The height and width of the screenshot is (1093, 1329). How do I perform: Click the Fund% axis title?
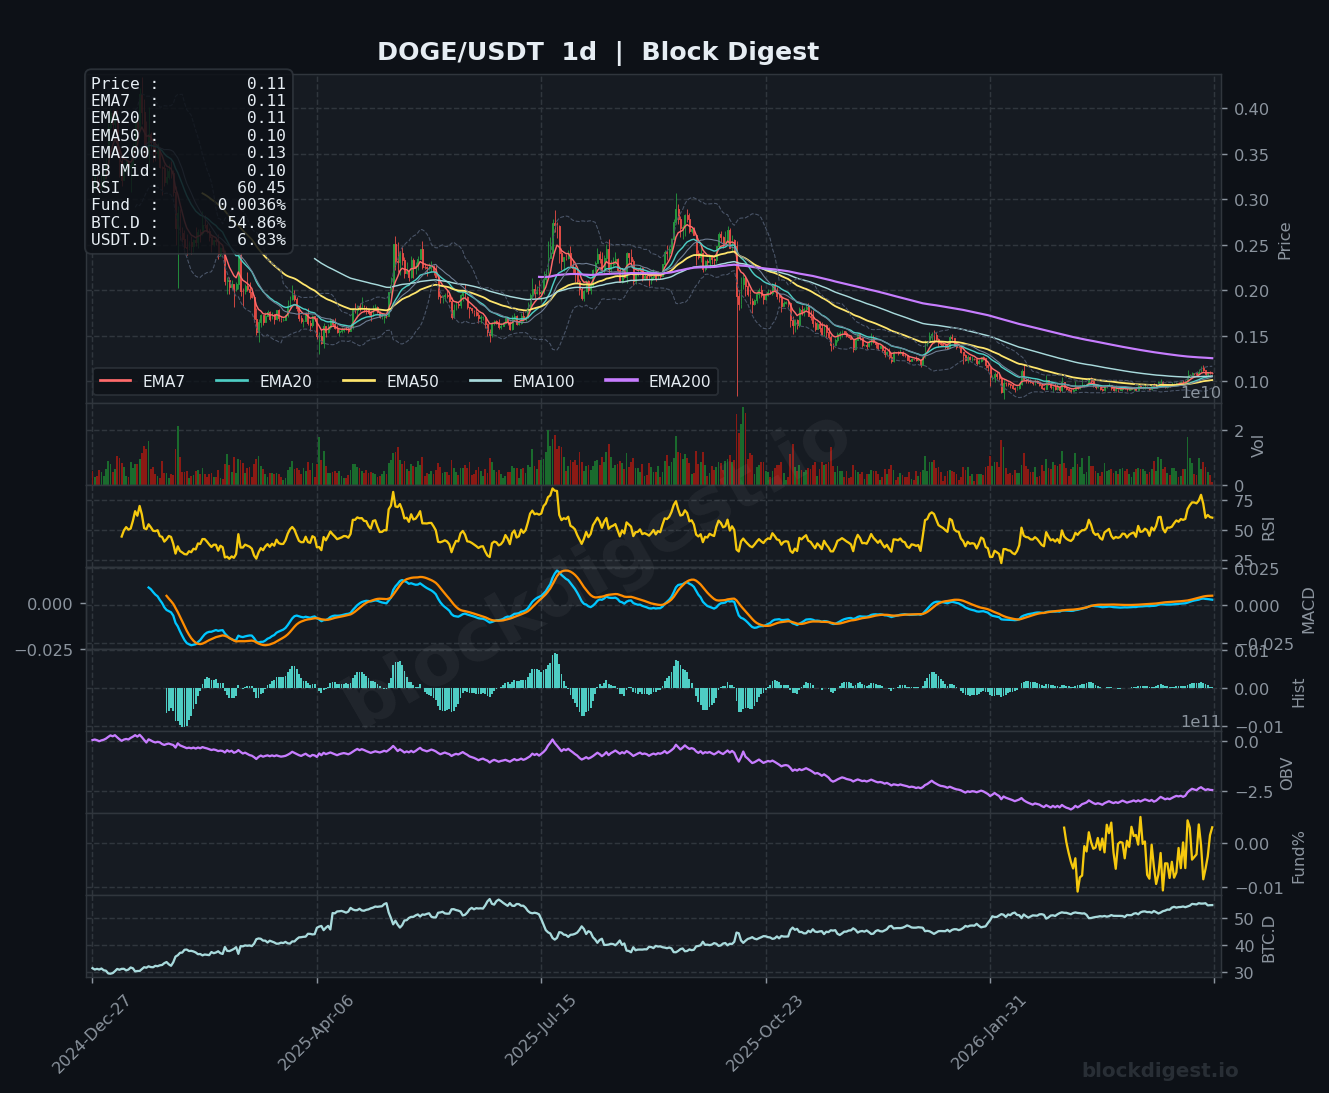pos(1299,857)
